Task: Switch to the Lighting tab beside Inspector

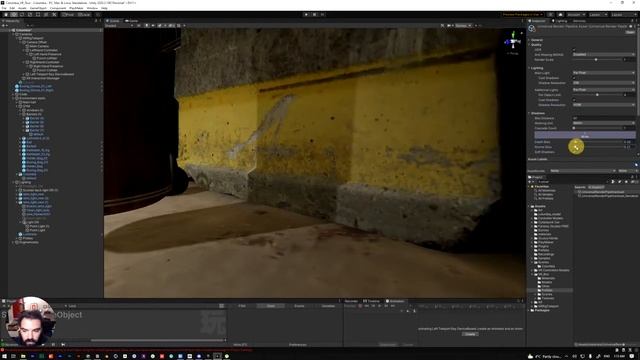Action: click(560, 20)
